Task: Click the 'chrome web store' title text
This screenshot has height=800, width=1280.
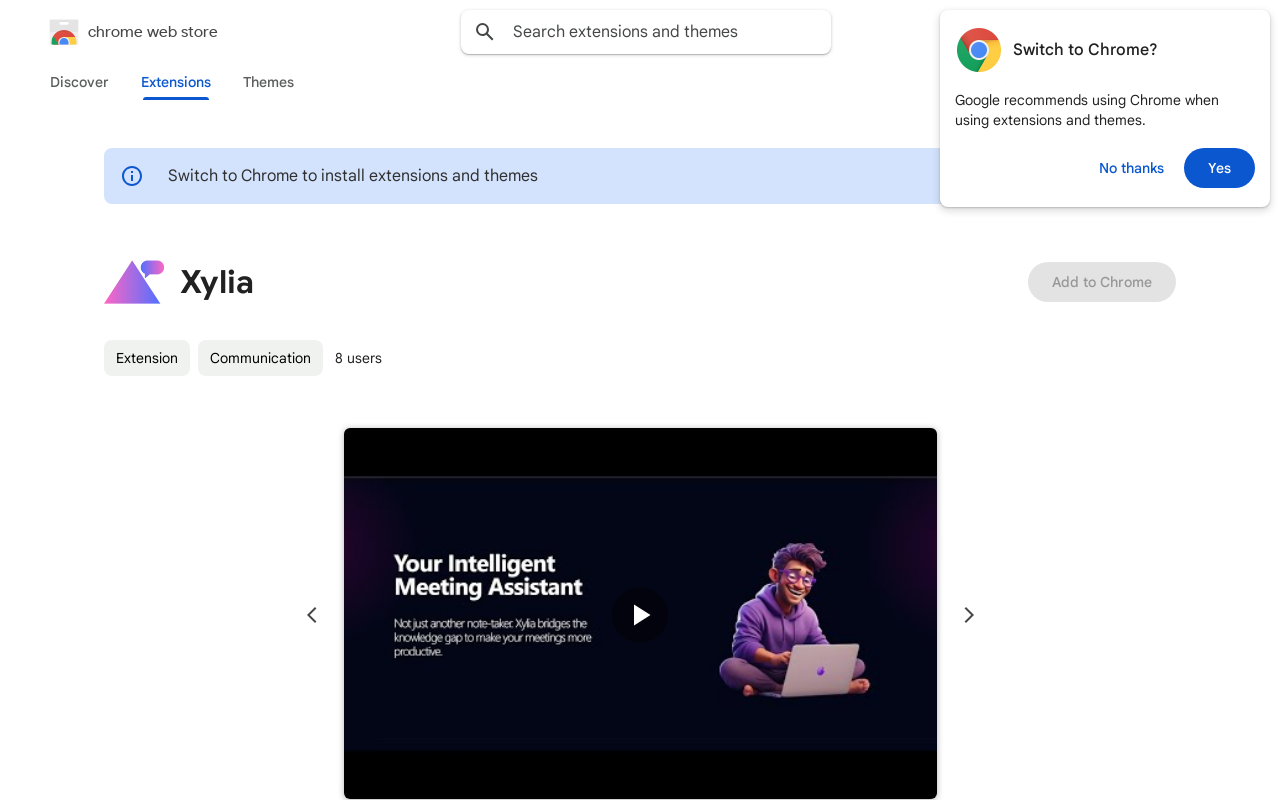Action: (152, 32)
